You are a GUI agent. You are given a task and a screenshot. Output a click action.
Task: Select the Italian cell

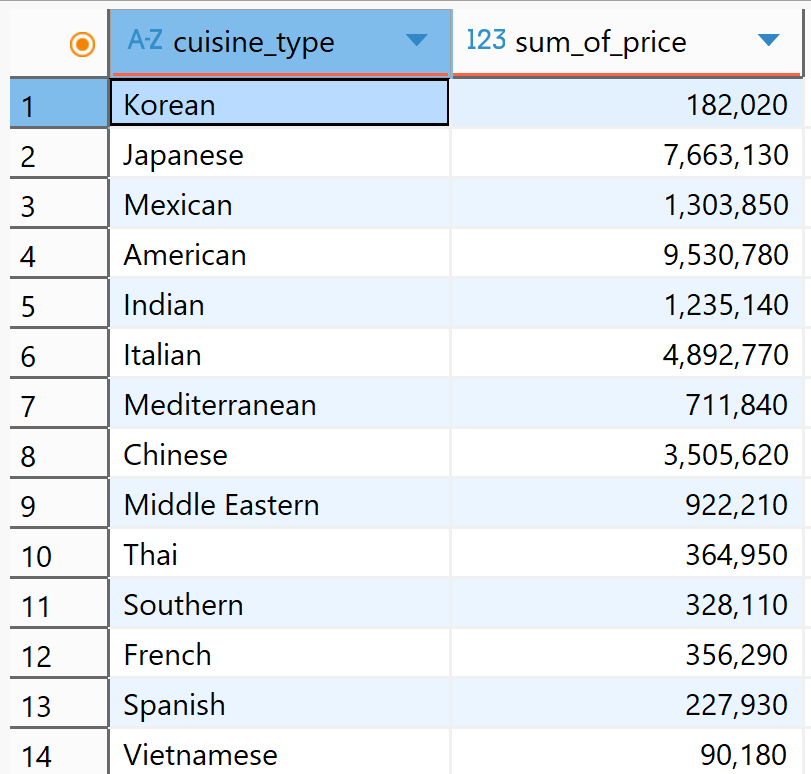(279, 353)
